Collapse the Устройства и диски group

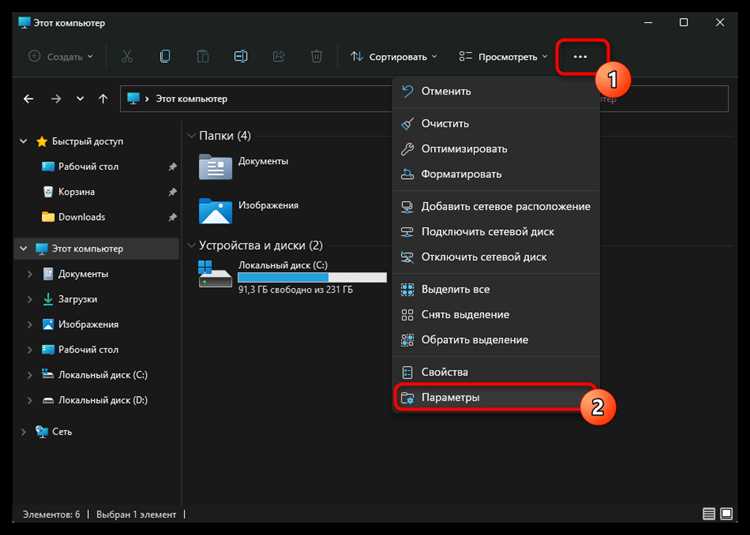coord(191,246)
